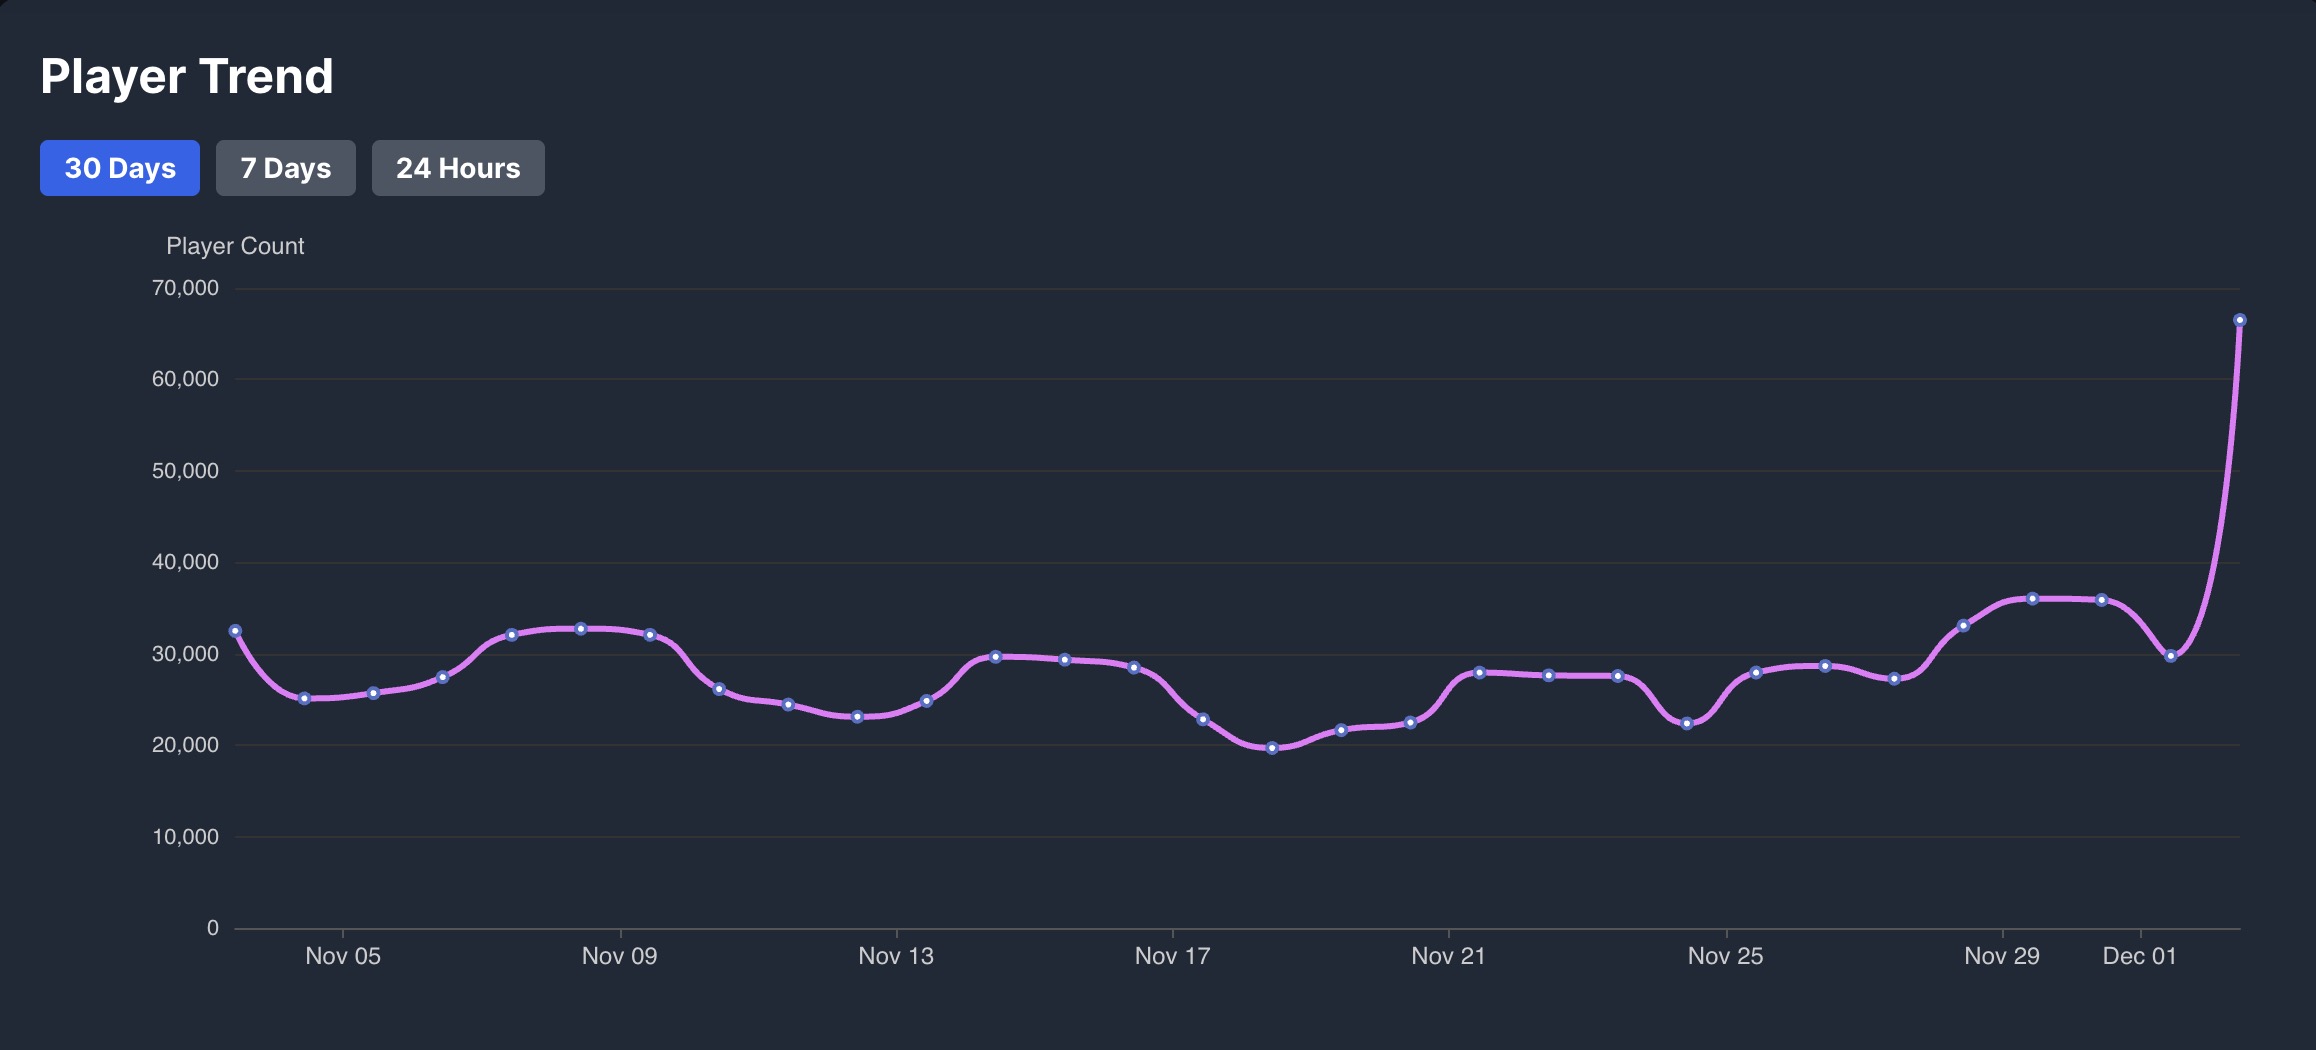This screenshot has width=2316, height=1050.
Task: Click the Nov 13 x-axis label
Action: click(896, 956)
